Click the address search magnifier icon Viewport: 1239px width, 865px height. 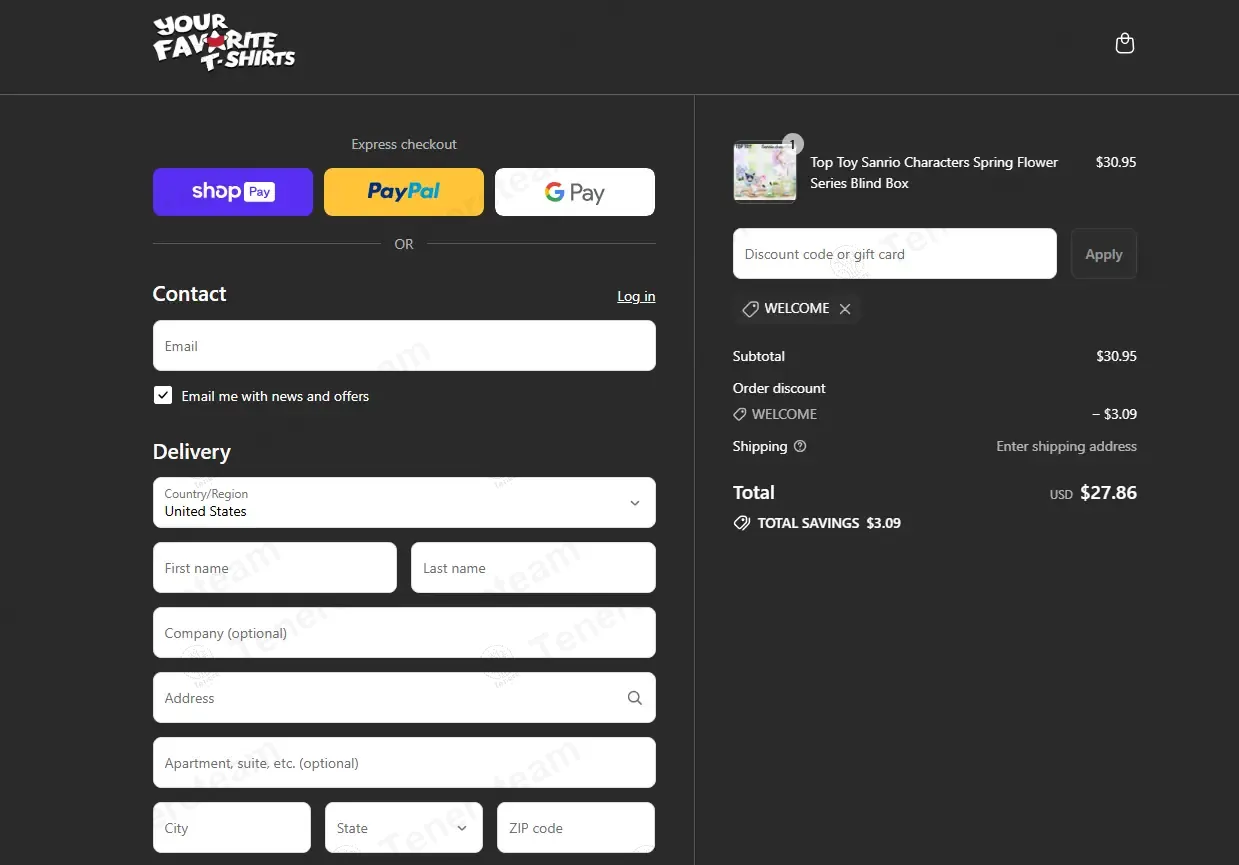click(635, 698)
